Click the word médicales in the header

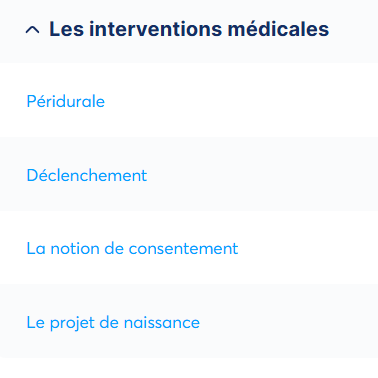coord(278,29)
